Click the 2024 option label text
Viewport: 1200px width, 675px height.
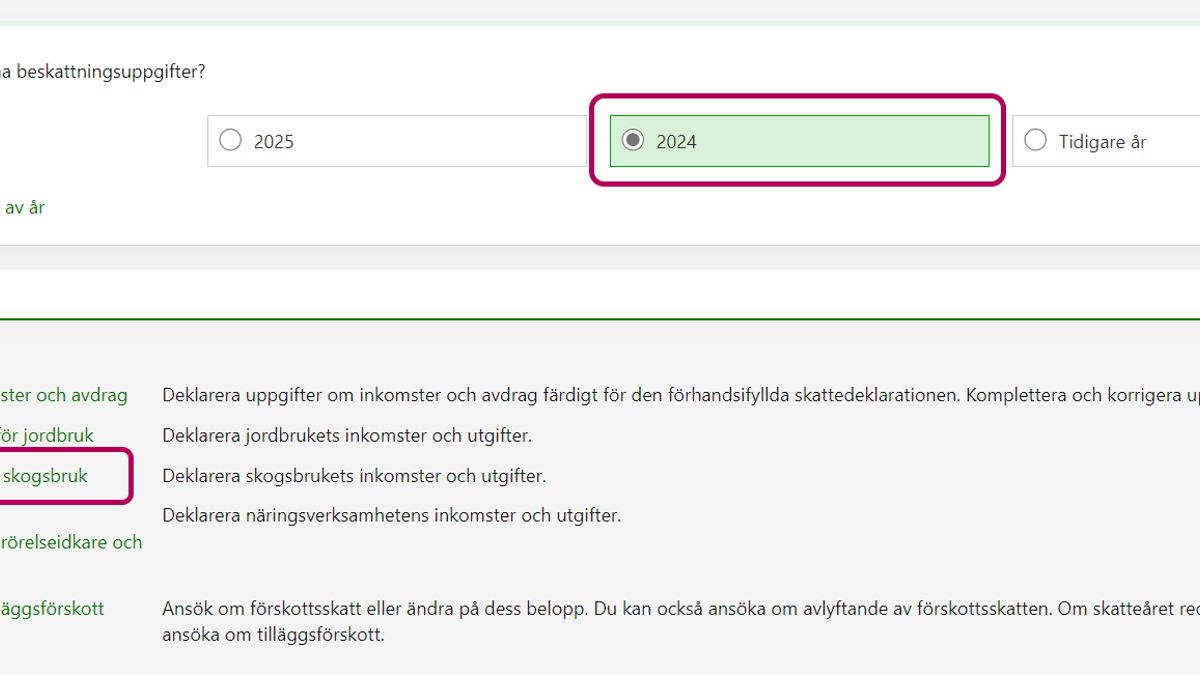676,142
